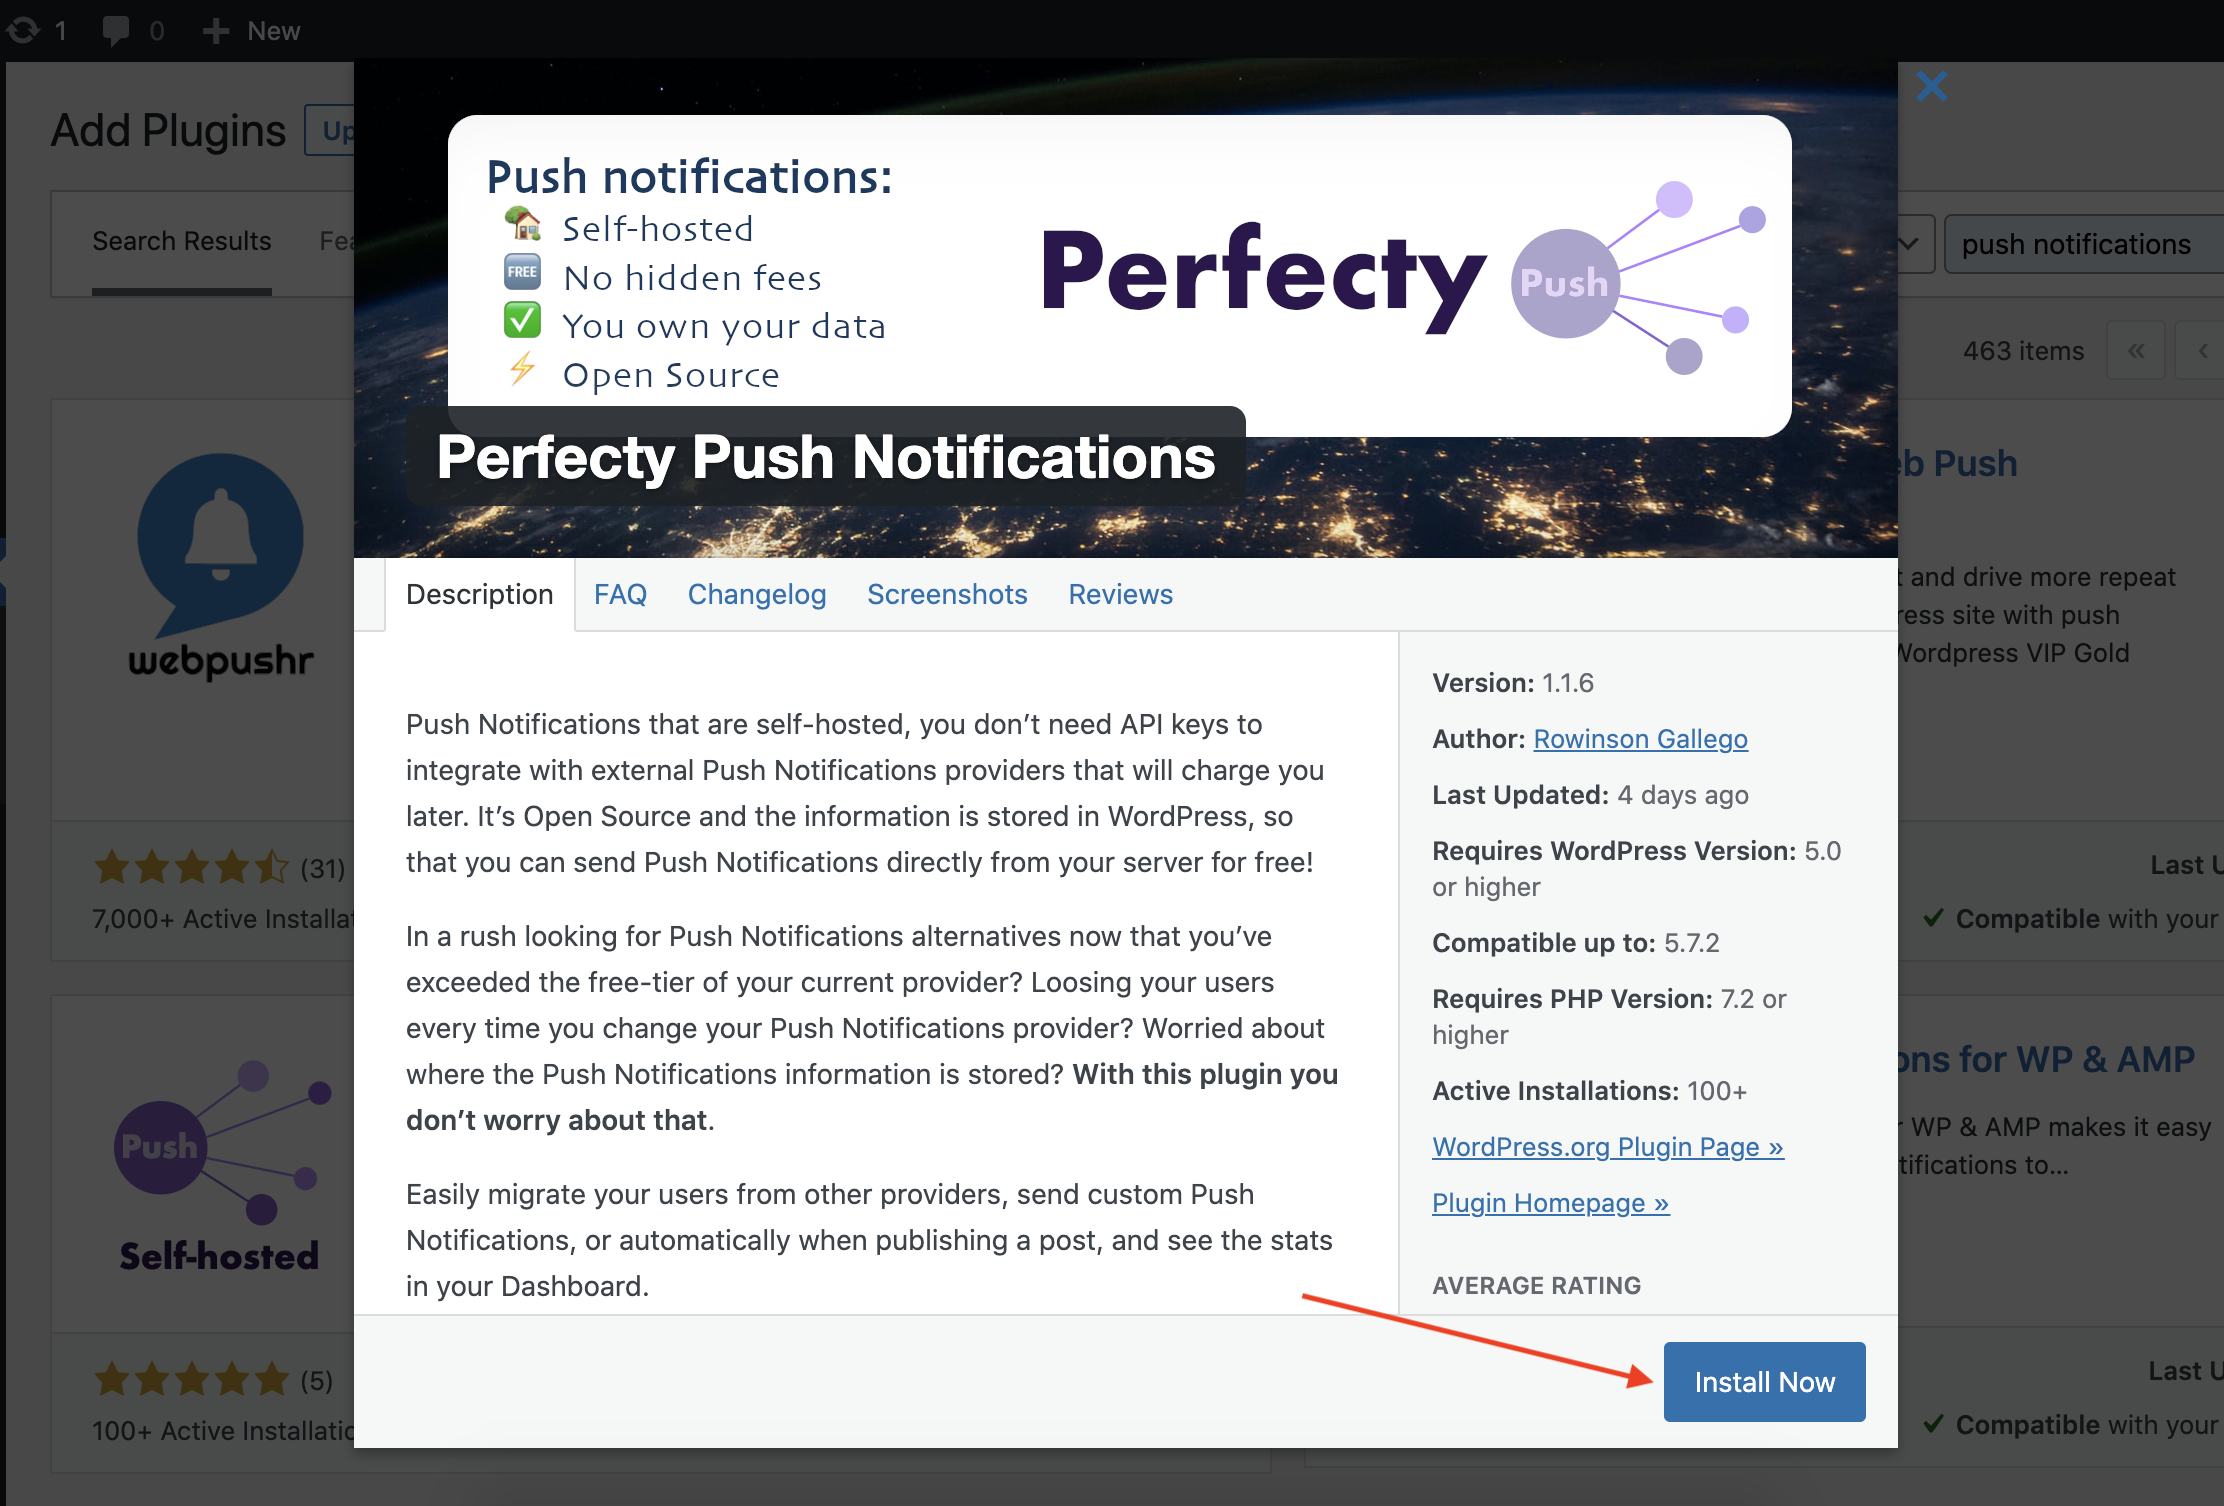Screen dimensions: 2224x1506
Task: Click Install Now button
Action: tap(1762, 1380)
